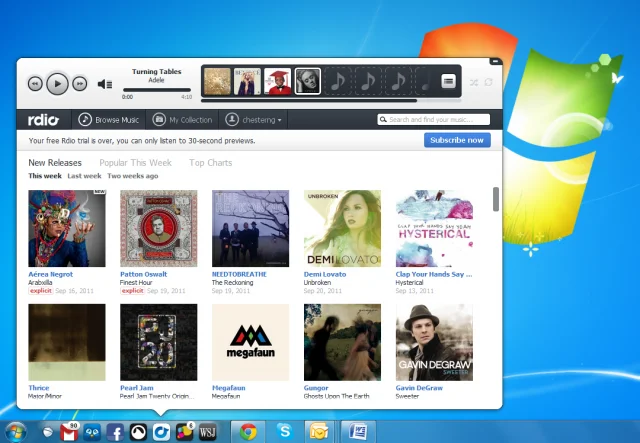The image size is (640, 443).
Task: Click the rdio logo
Action: [43, 120]
